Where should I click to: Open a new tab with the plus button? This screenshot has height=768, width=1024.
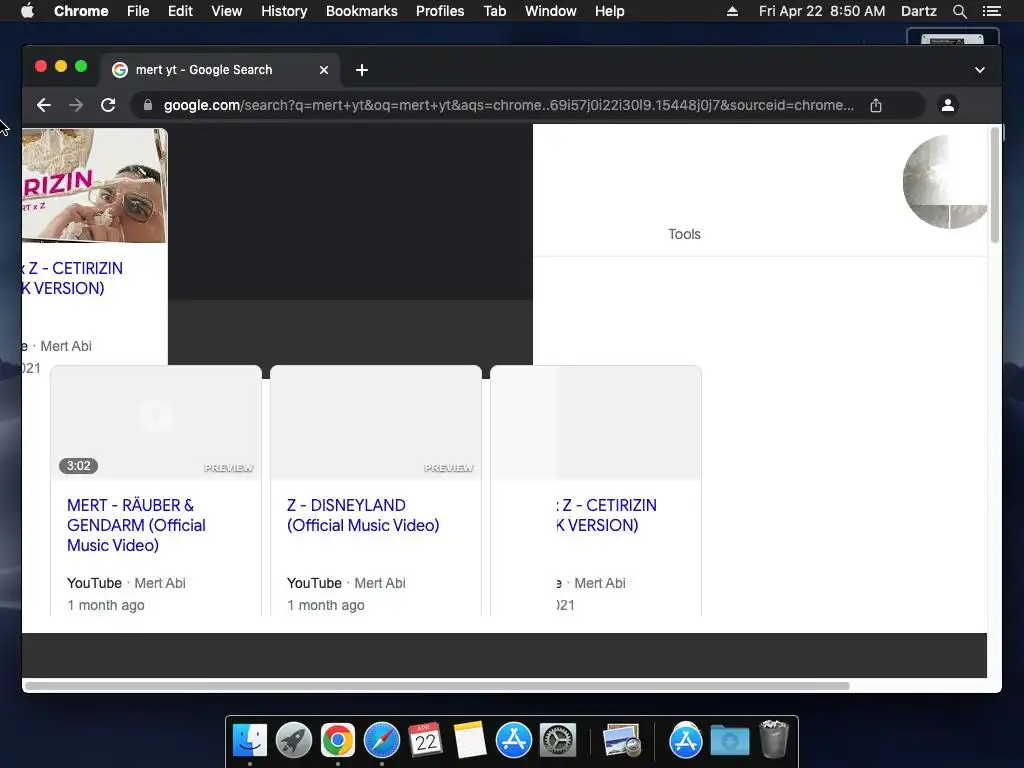click(x=362, y=70)
